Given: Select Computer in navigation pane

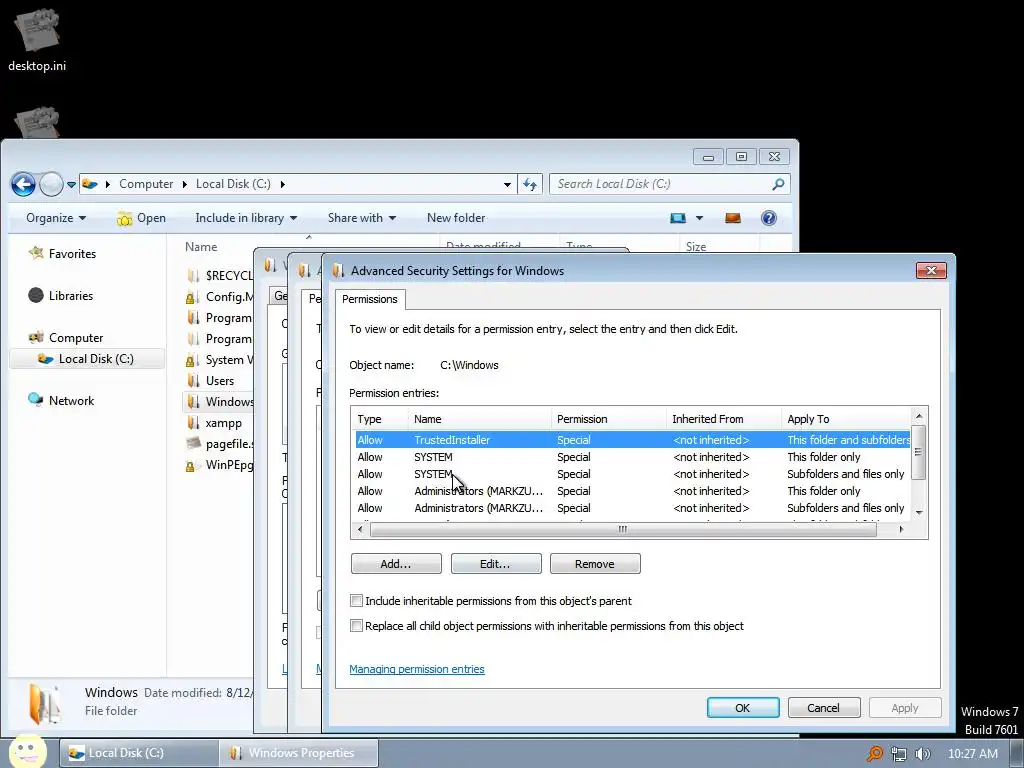Looking at the screenshot, I should [x=66, y=338].
